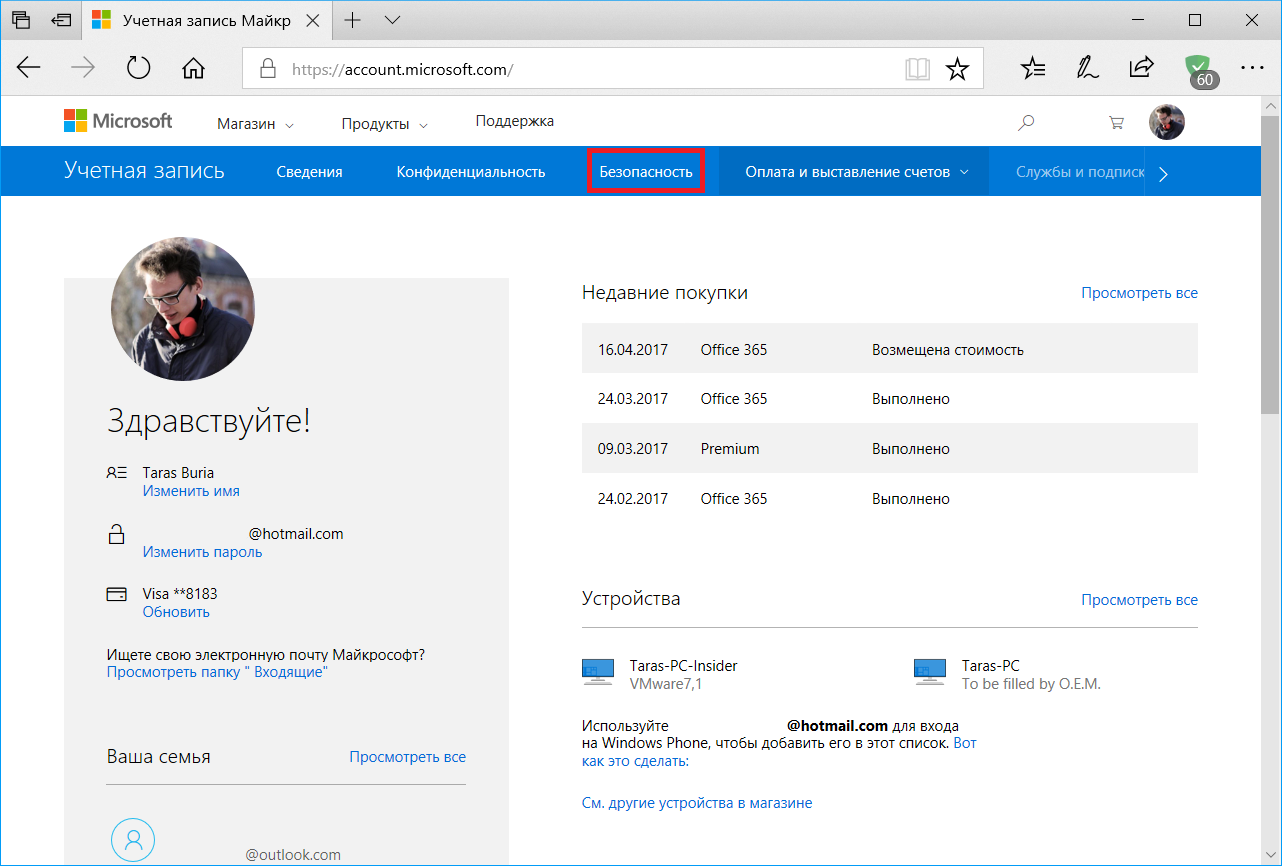Screen dimensions: 1282x866
Task: Open the Конфиденциальность tab
Action: [471, 172]
